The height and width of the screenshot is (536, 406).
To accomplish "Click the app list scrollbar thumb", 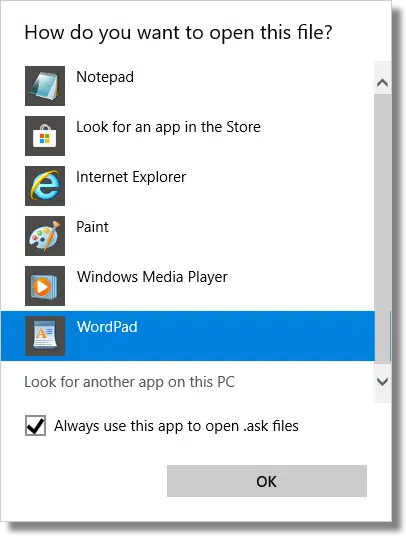I will (x=382, y=228).
